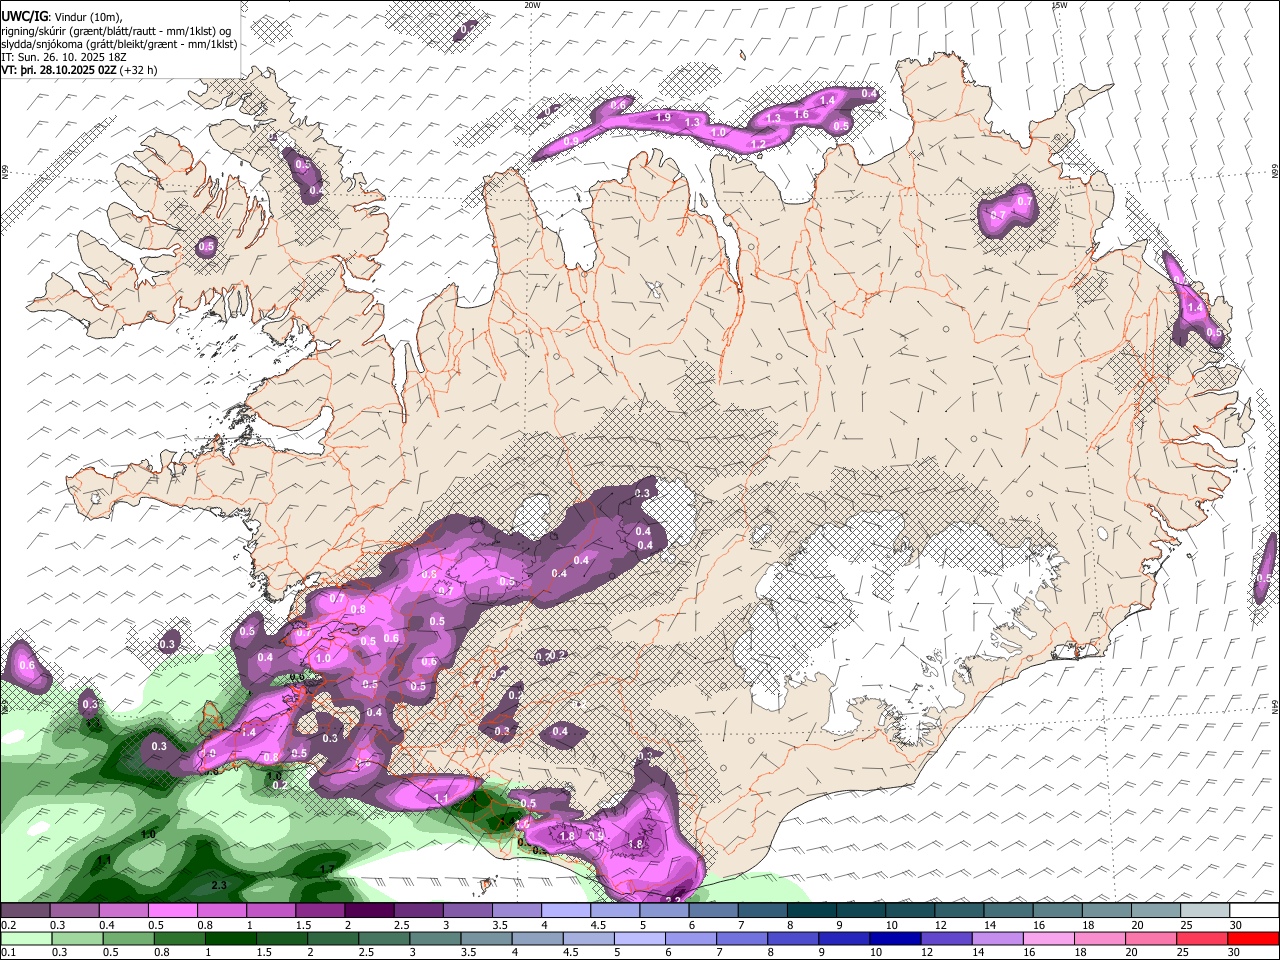Click the '2.3' rain value in the green area

point(219,885)
